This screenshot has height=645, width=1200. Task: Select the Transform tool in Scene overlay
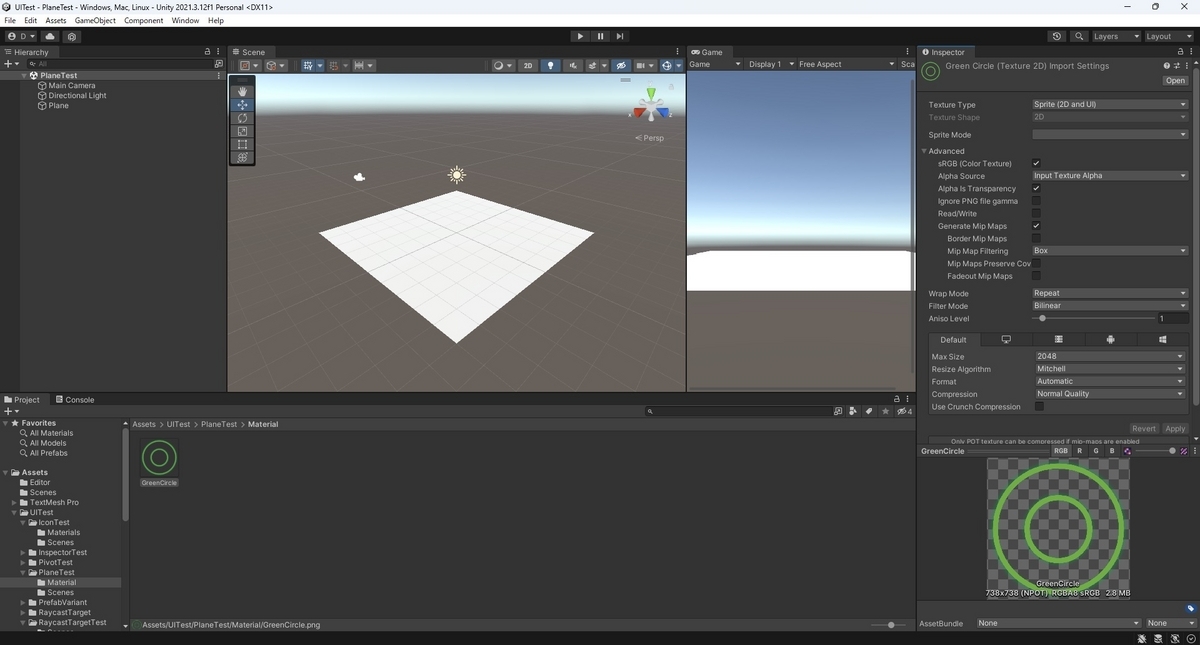tap(242, 157)
